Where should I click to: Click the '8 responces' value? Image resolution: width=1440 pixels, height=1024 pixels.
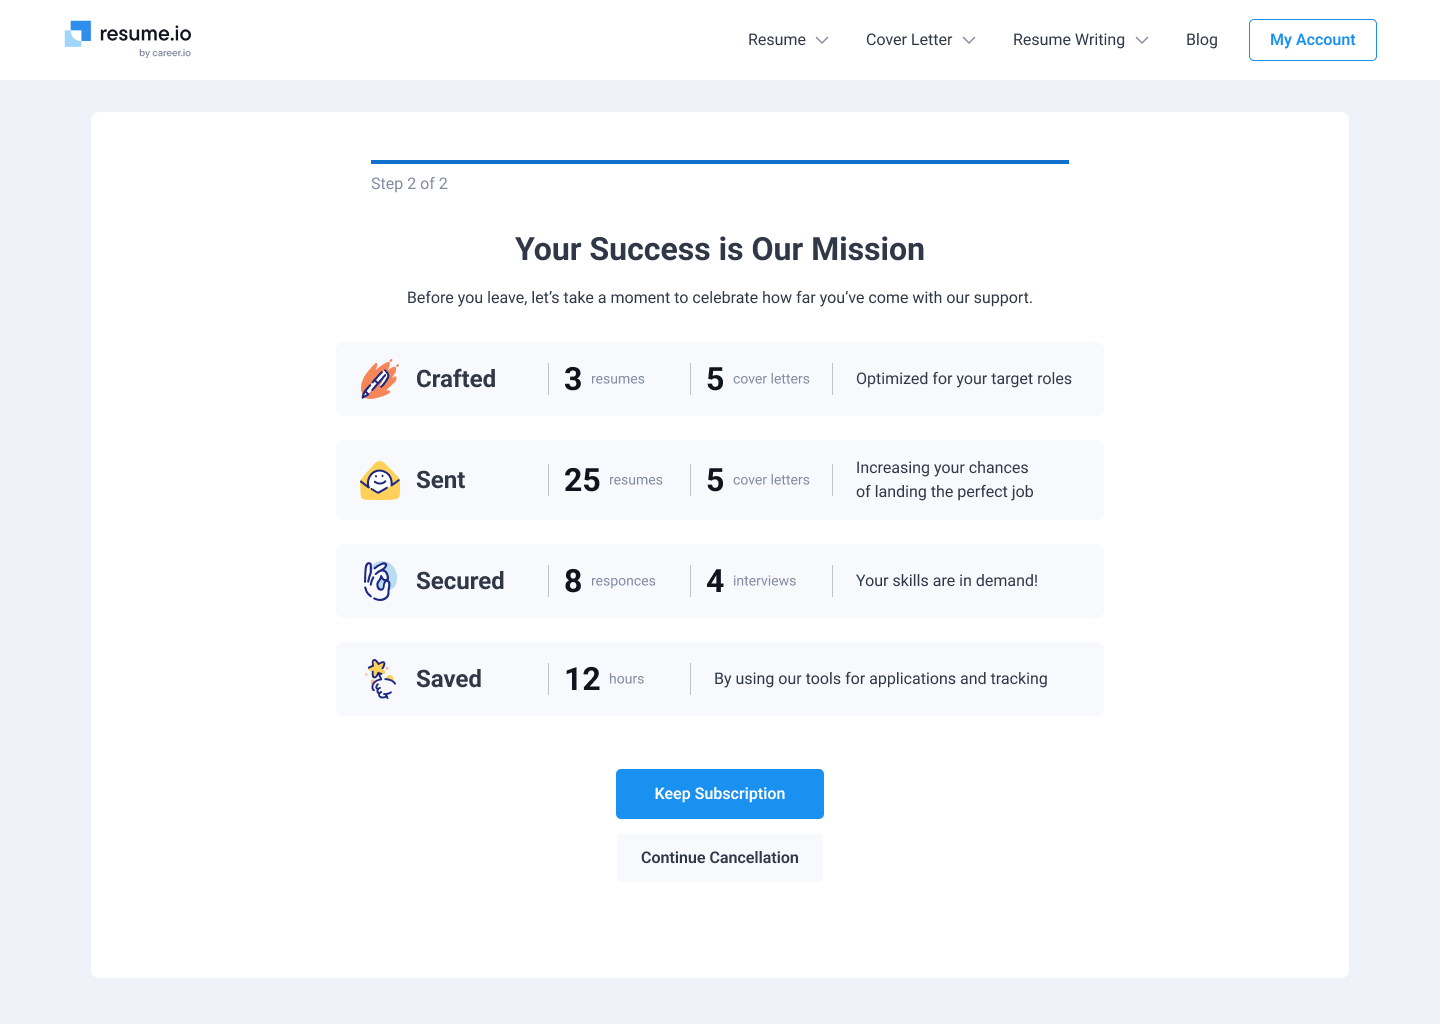click(610, 581)
